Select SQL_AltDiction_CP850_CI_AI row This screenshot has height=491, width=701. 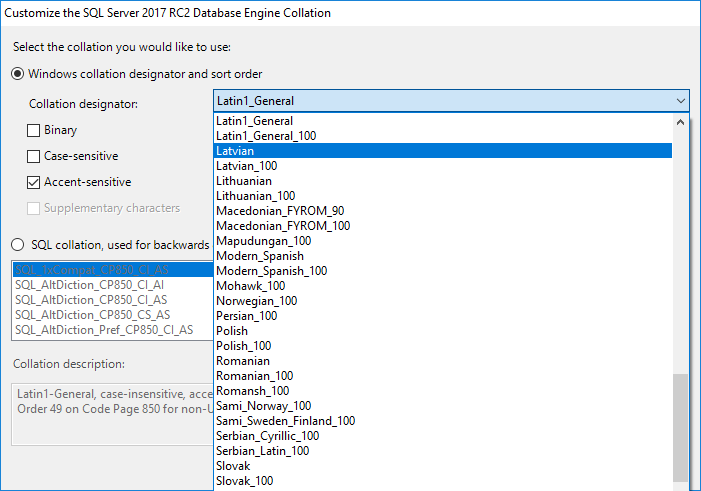113,285
